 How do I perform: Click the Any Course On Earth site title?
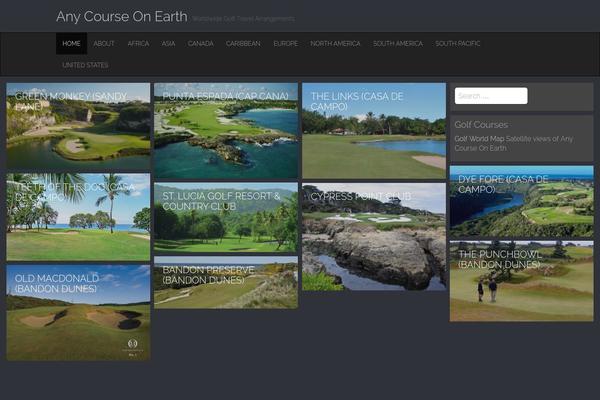coord(122,16)
